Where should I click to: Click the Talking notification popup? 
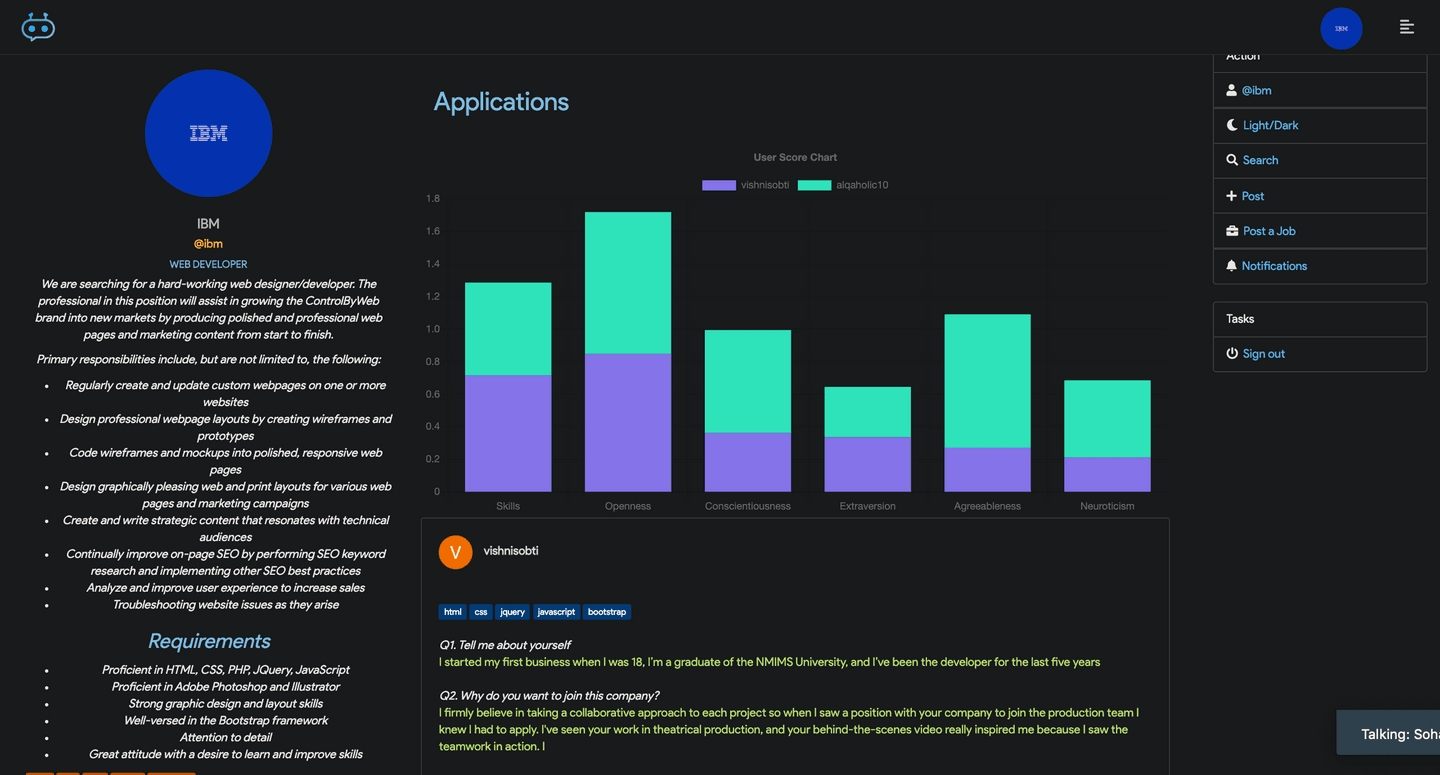coord(1388,733)
